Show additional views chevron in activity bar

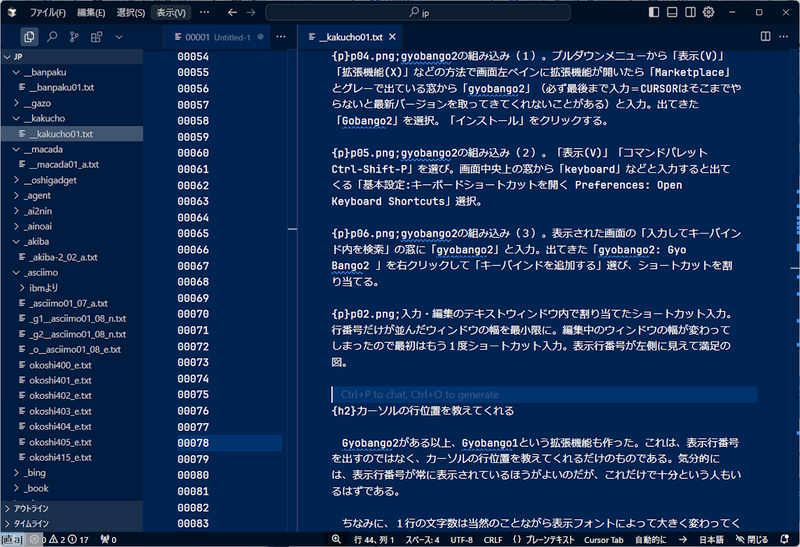pos(119,37)
